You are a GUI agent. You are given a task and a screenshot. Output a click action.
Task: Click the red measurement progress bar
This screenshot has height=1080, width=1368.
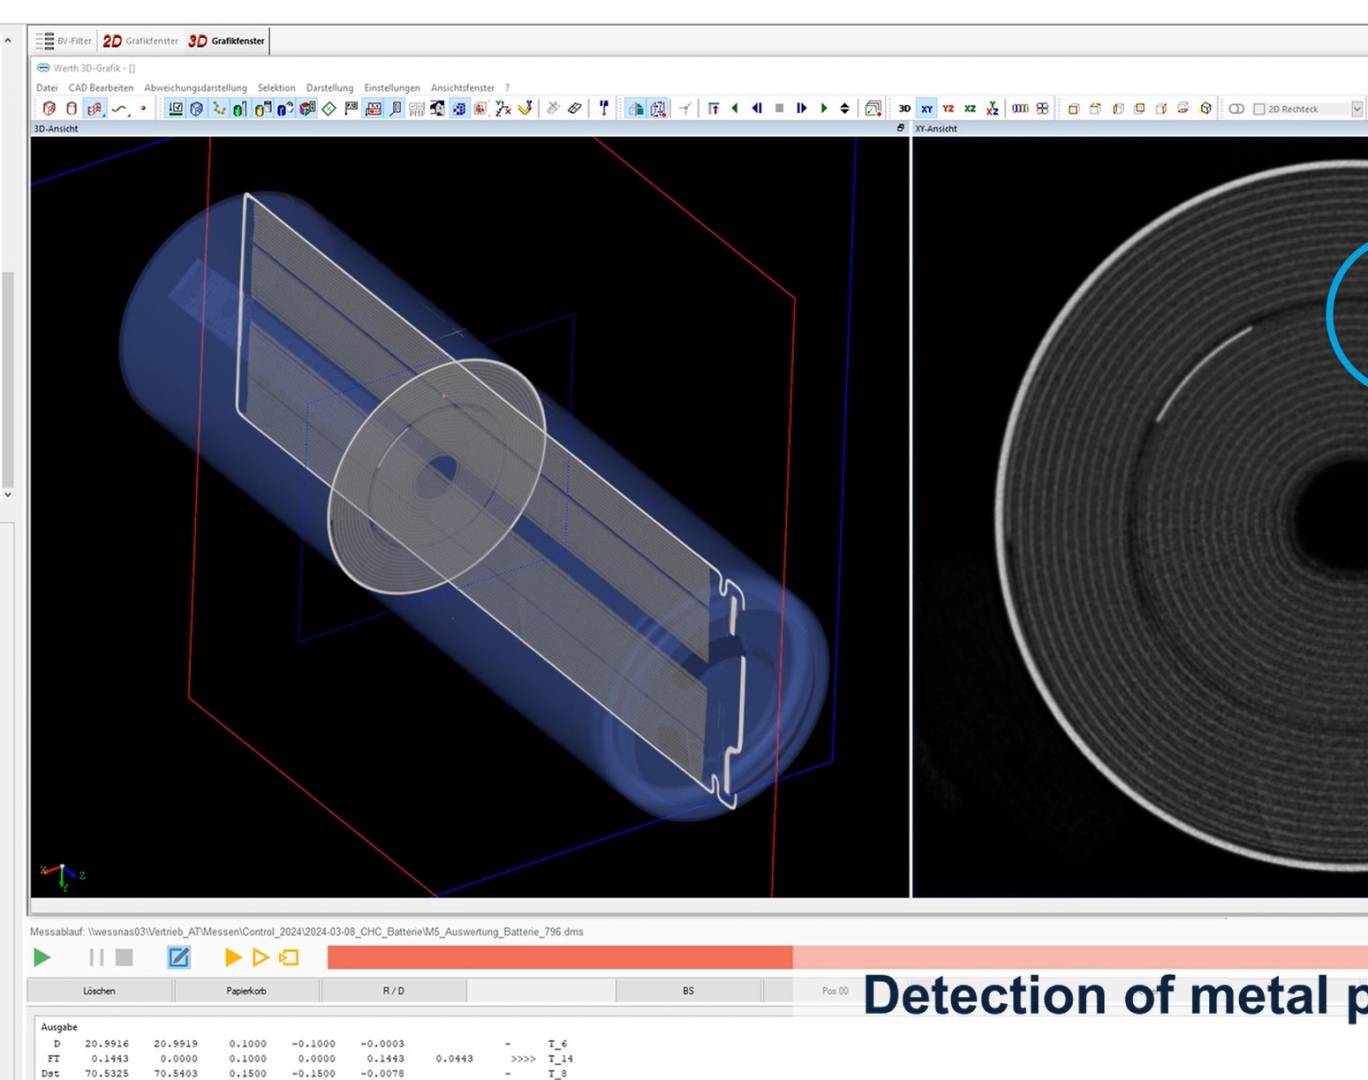[x=559, y=957]
